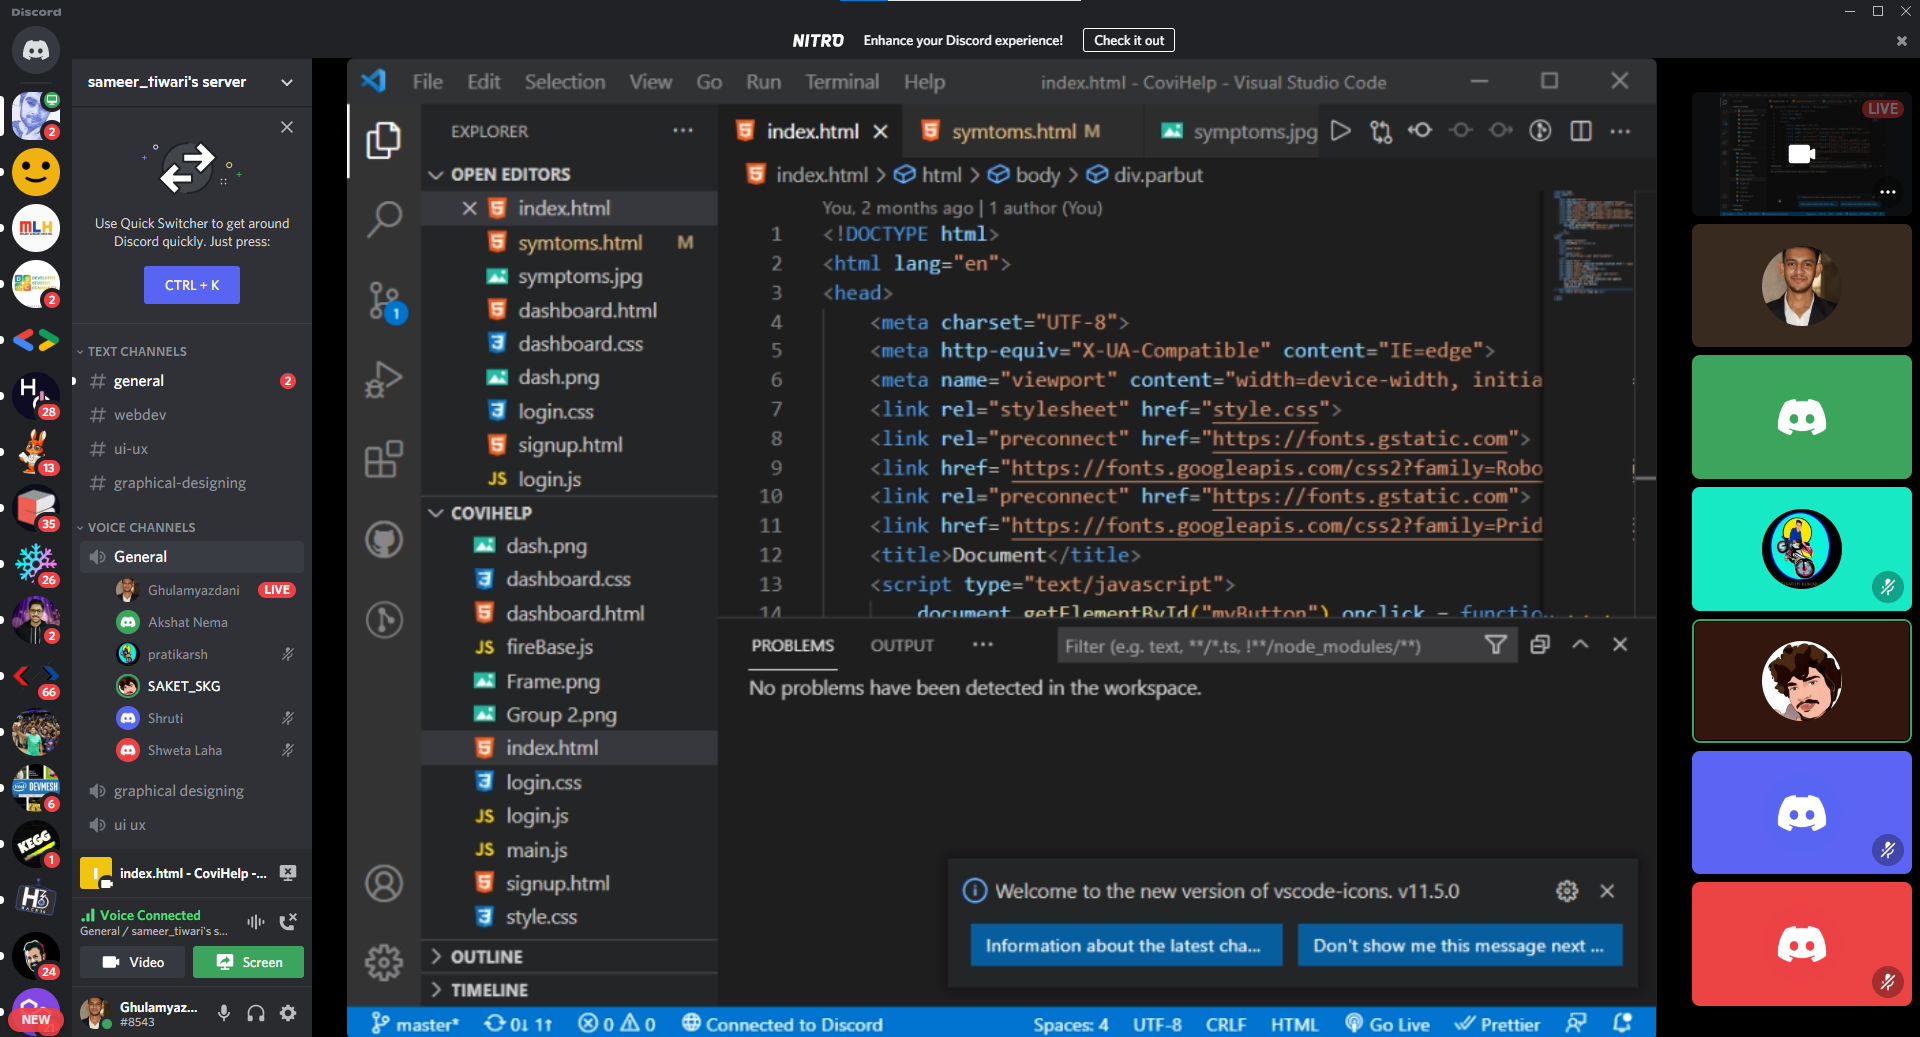Toggle screen sharing with Screen button
The height and width of the screenshot is (1037, 1920).
click(x=248, y=962)
